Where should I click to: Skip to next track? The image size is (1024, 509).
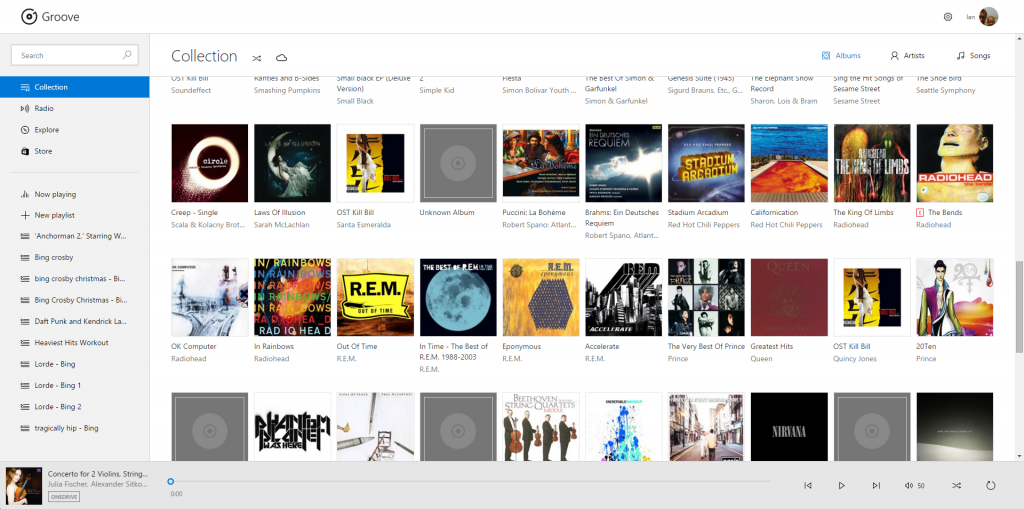(x=876, y=485)
